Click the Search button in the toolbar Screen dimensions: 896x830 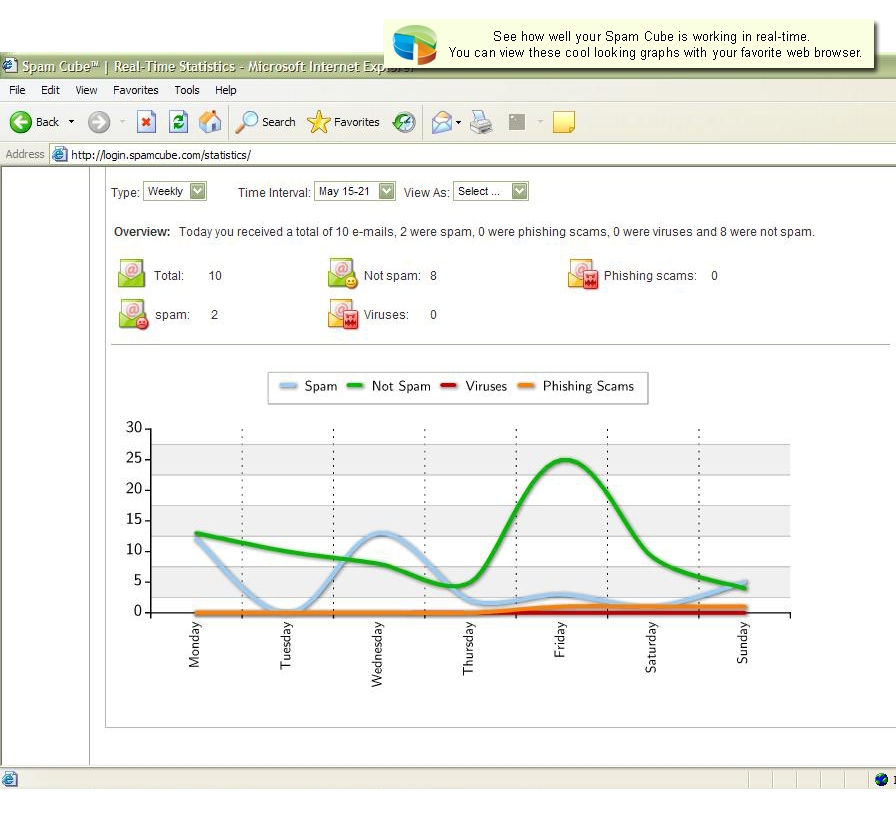tap(265, 121)
